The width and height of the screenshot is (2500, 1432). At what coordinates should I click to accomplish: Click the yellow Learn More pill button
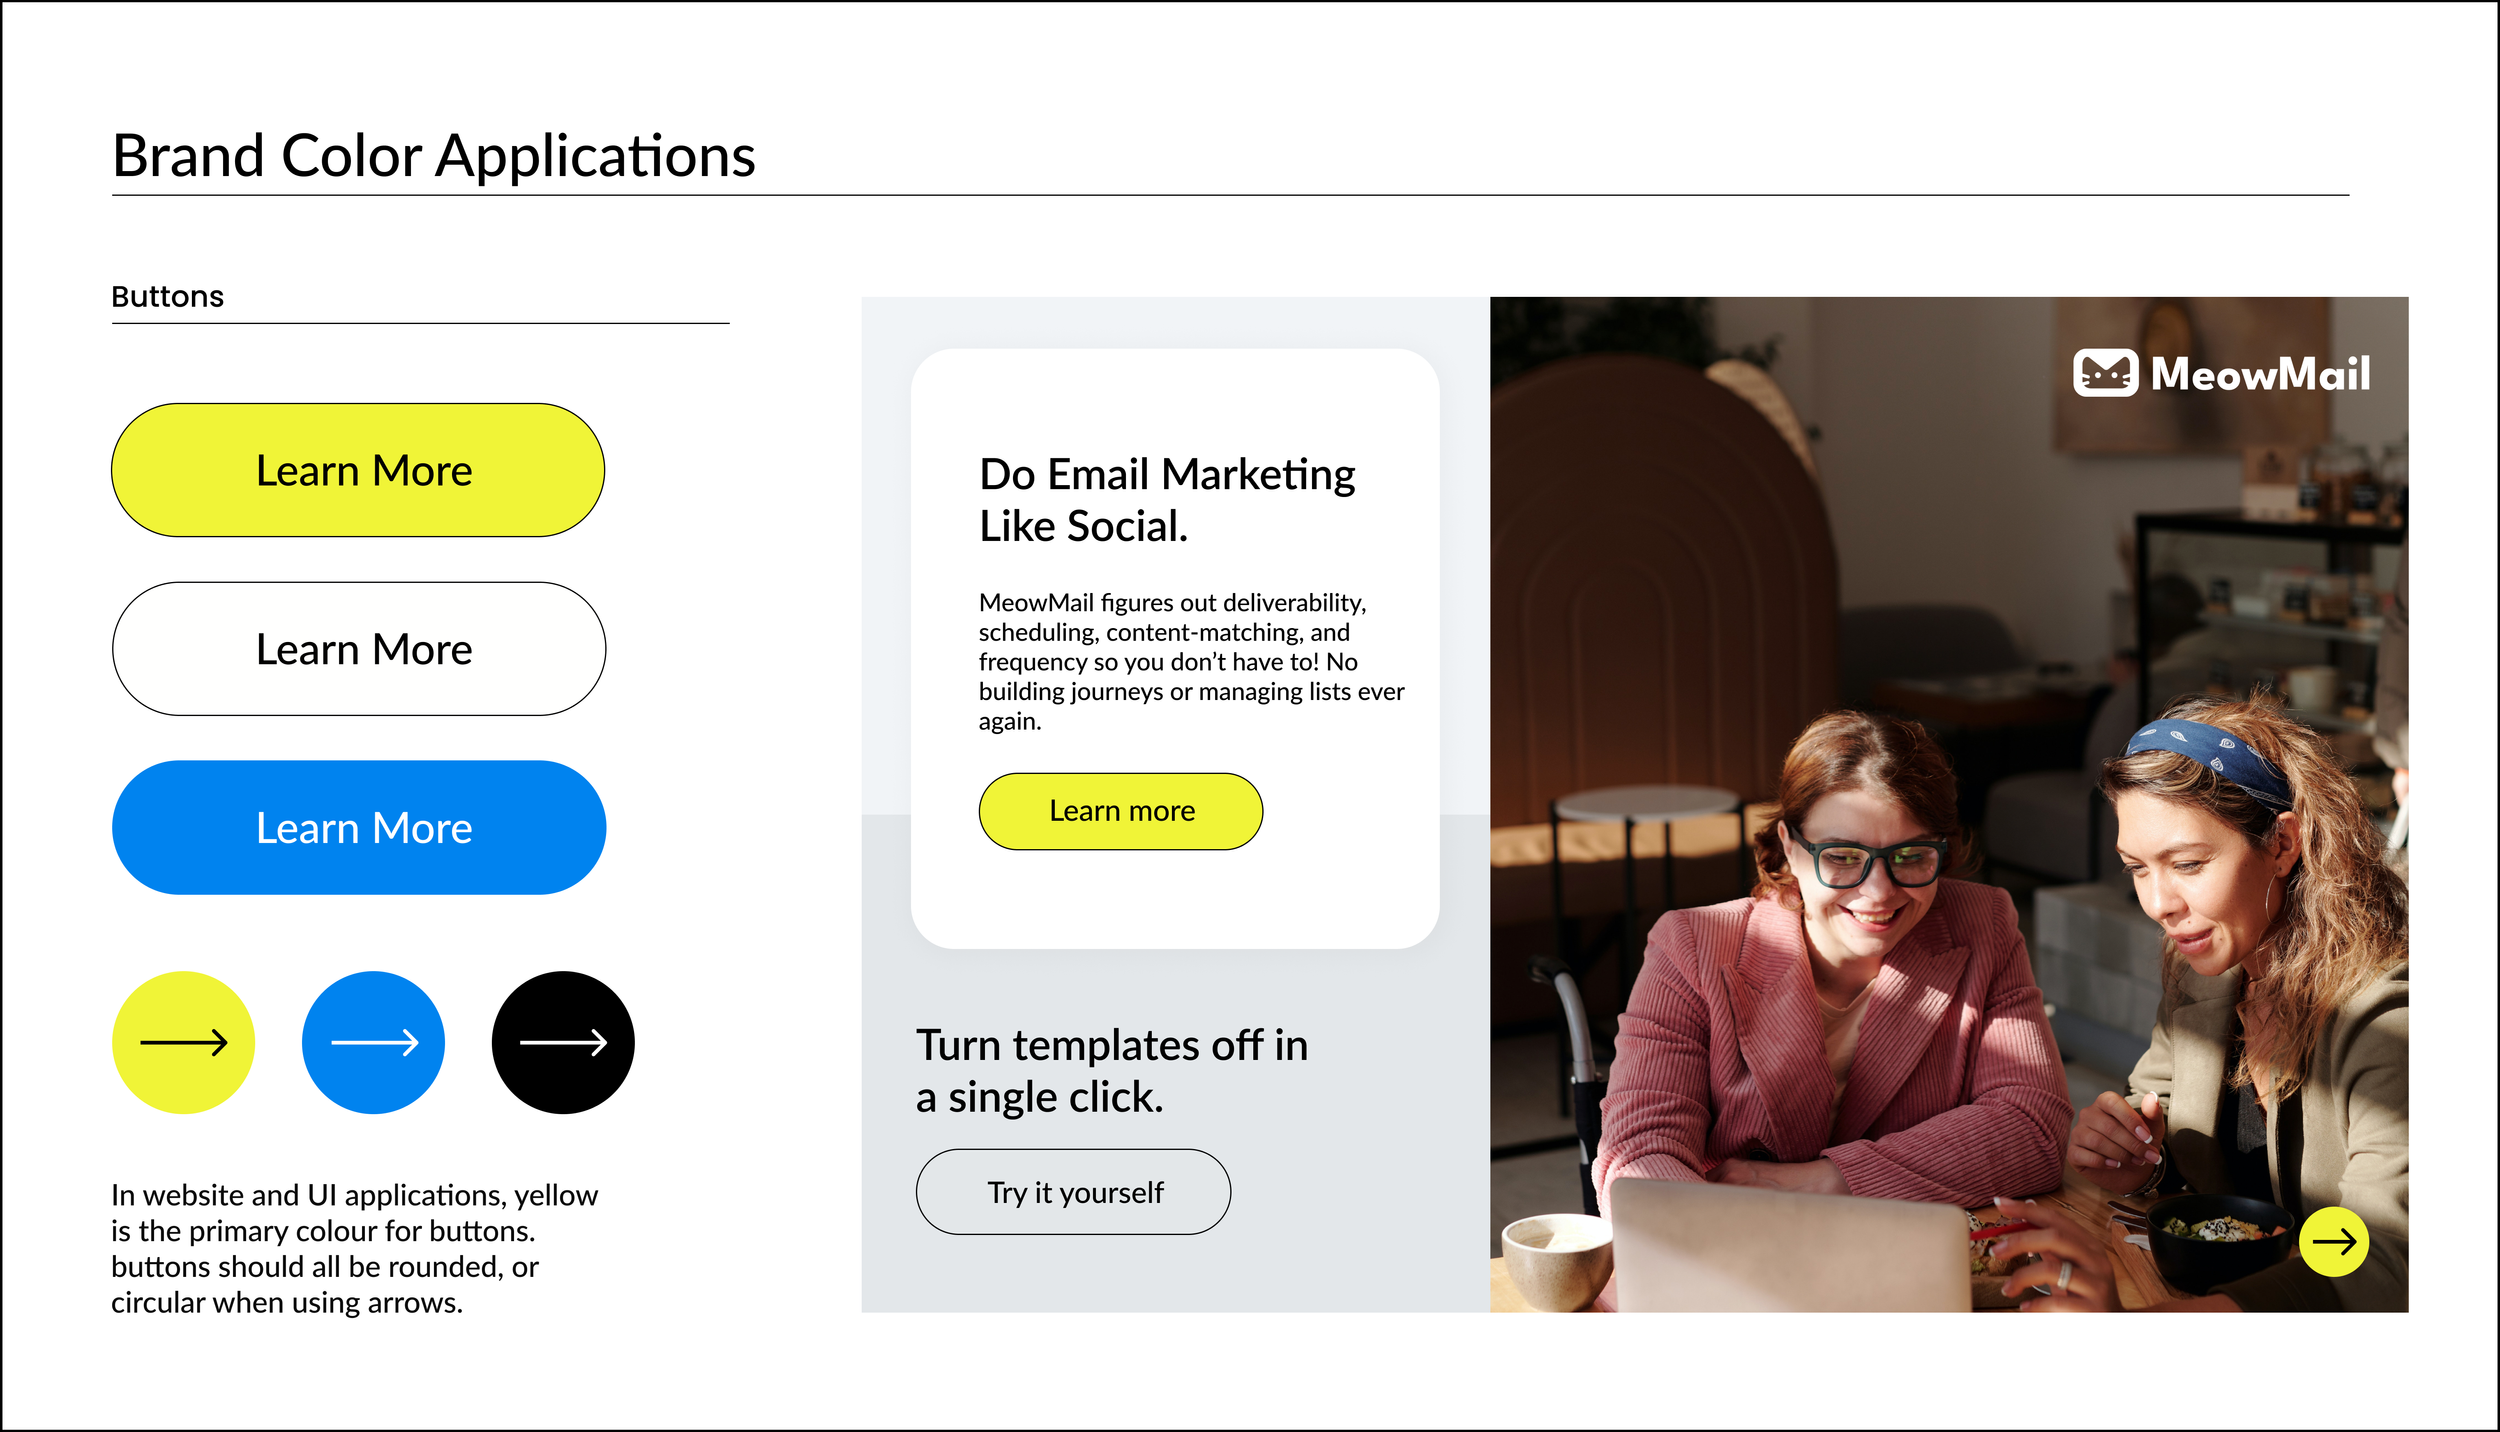(x=358, y=470)
